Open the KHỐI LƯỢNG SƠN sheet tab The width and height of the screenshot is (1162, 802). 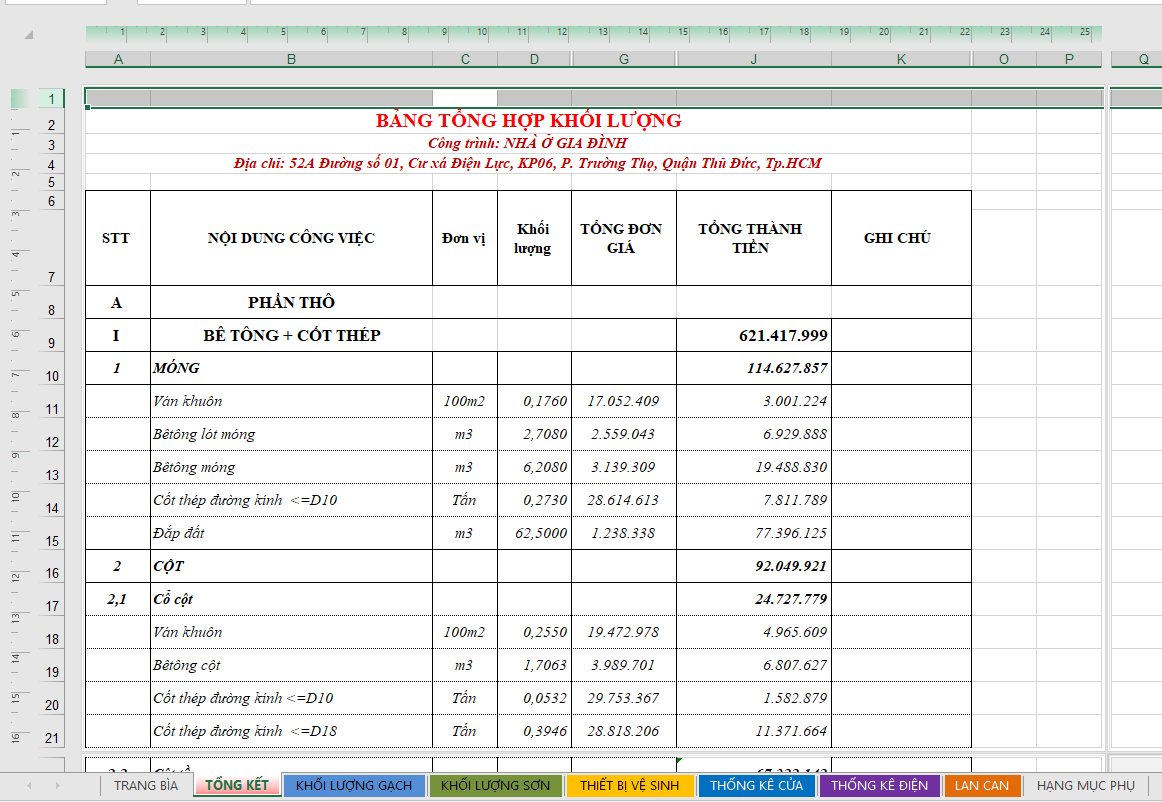pos(495,786)
